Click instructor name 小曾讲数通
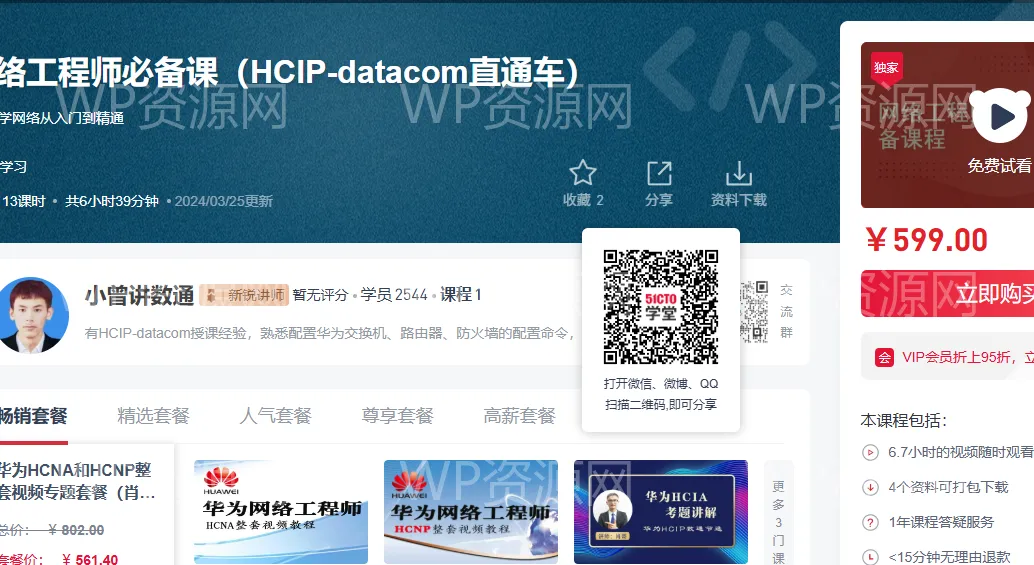 point(139,295)
